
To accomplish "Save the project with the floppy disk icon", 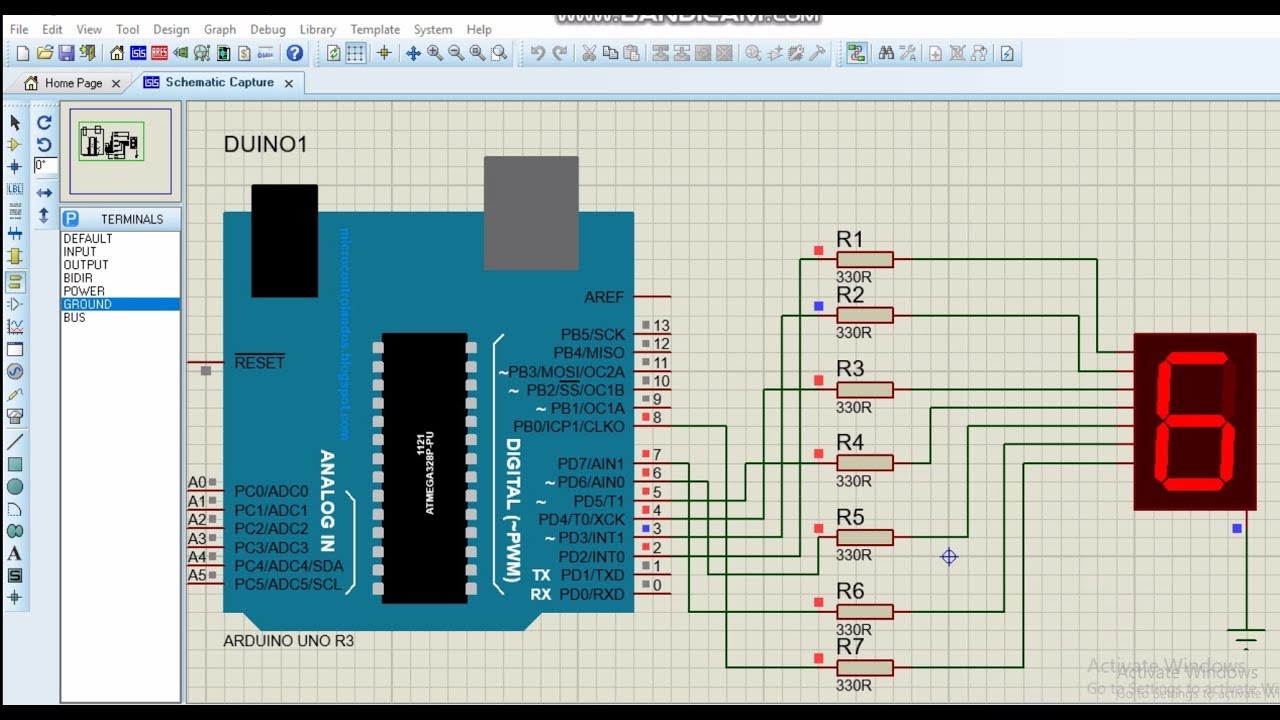I will (66, 53).
